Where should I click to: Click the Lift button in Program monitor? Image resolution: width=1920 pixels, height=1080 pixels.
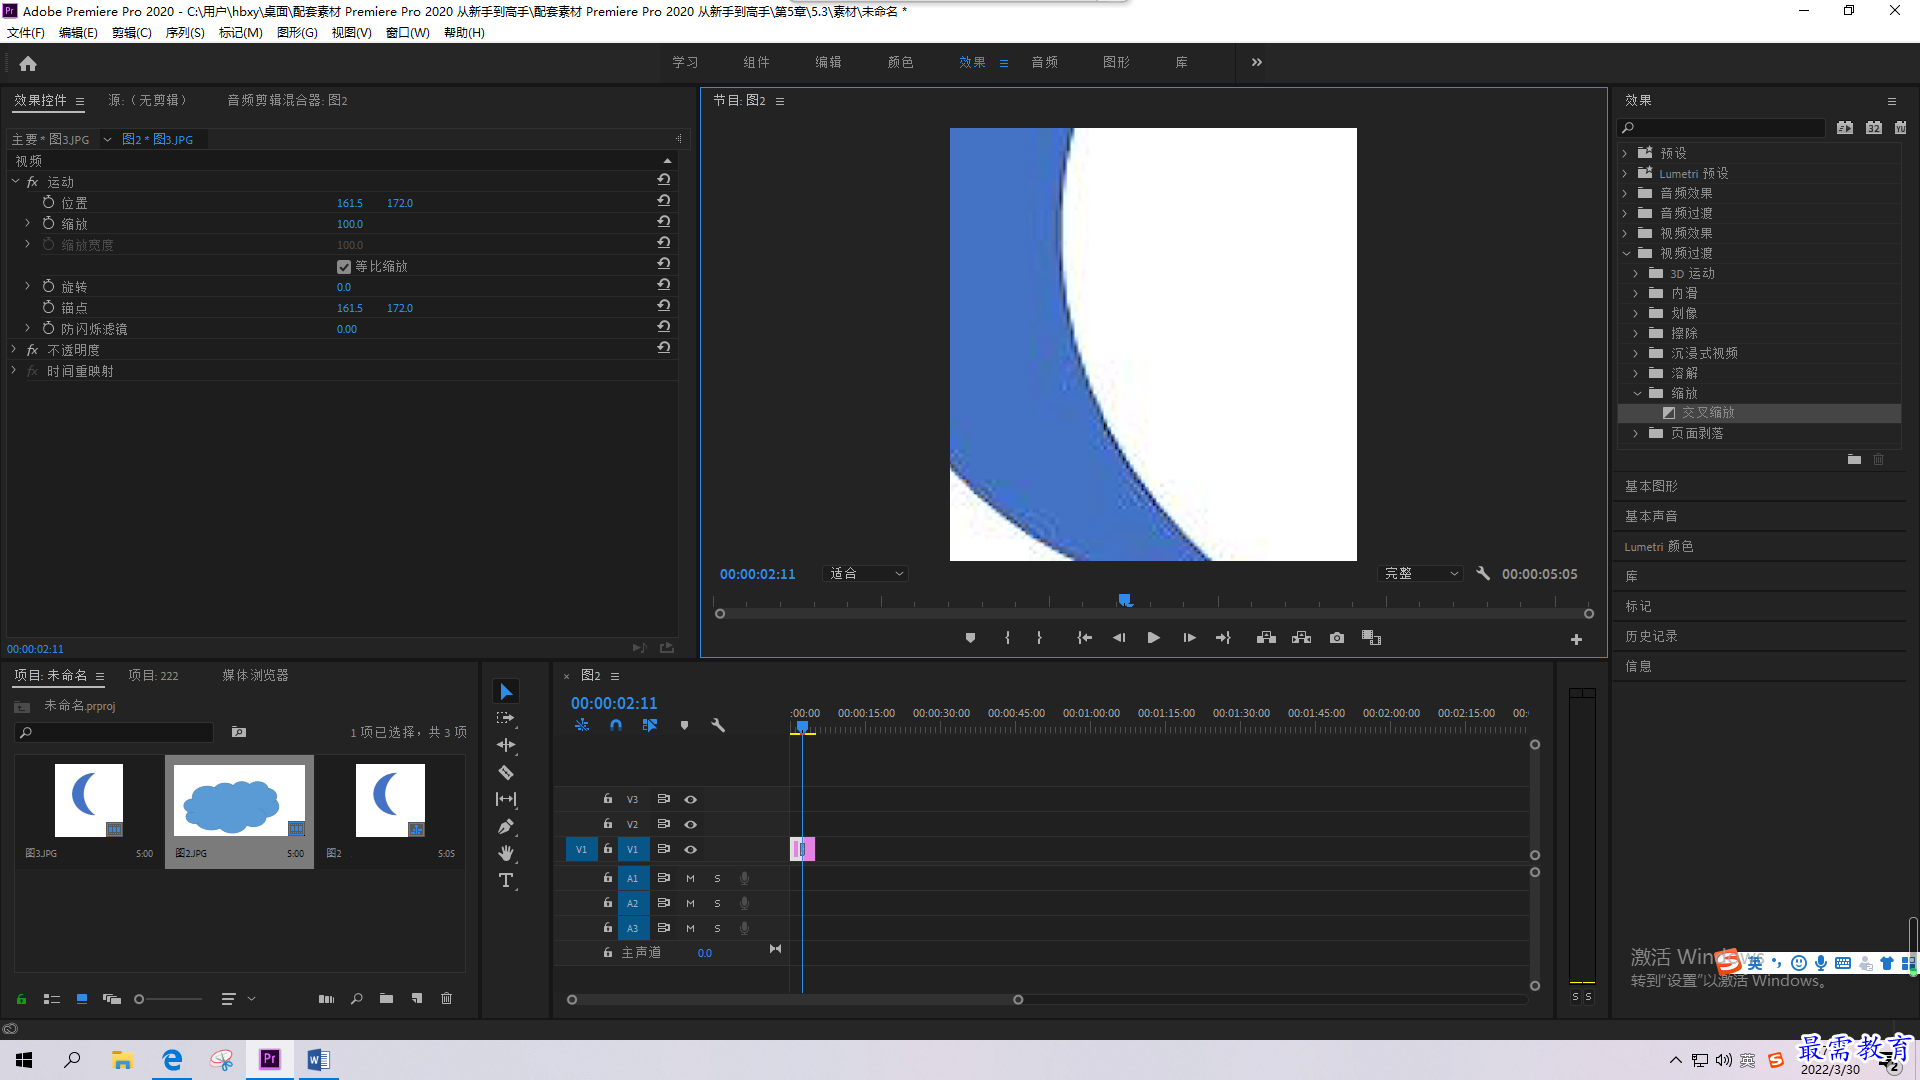(x=1266, y=638)
